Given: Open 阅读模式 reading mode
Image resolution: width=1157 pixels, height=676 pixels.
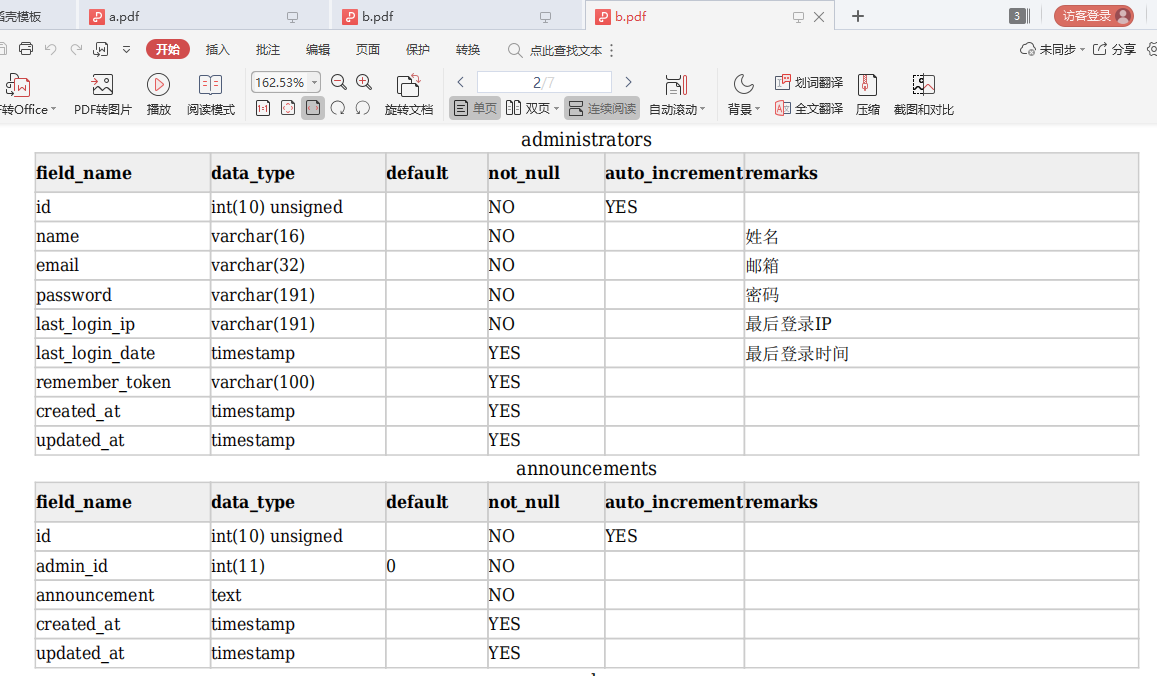Looking at the screenshot, I should click(210, 85).
